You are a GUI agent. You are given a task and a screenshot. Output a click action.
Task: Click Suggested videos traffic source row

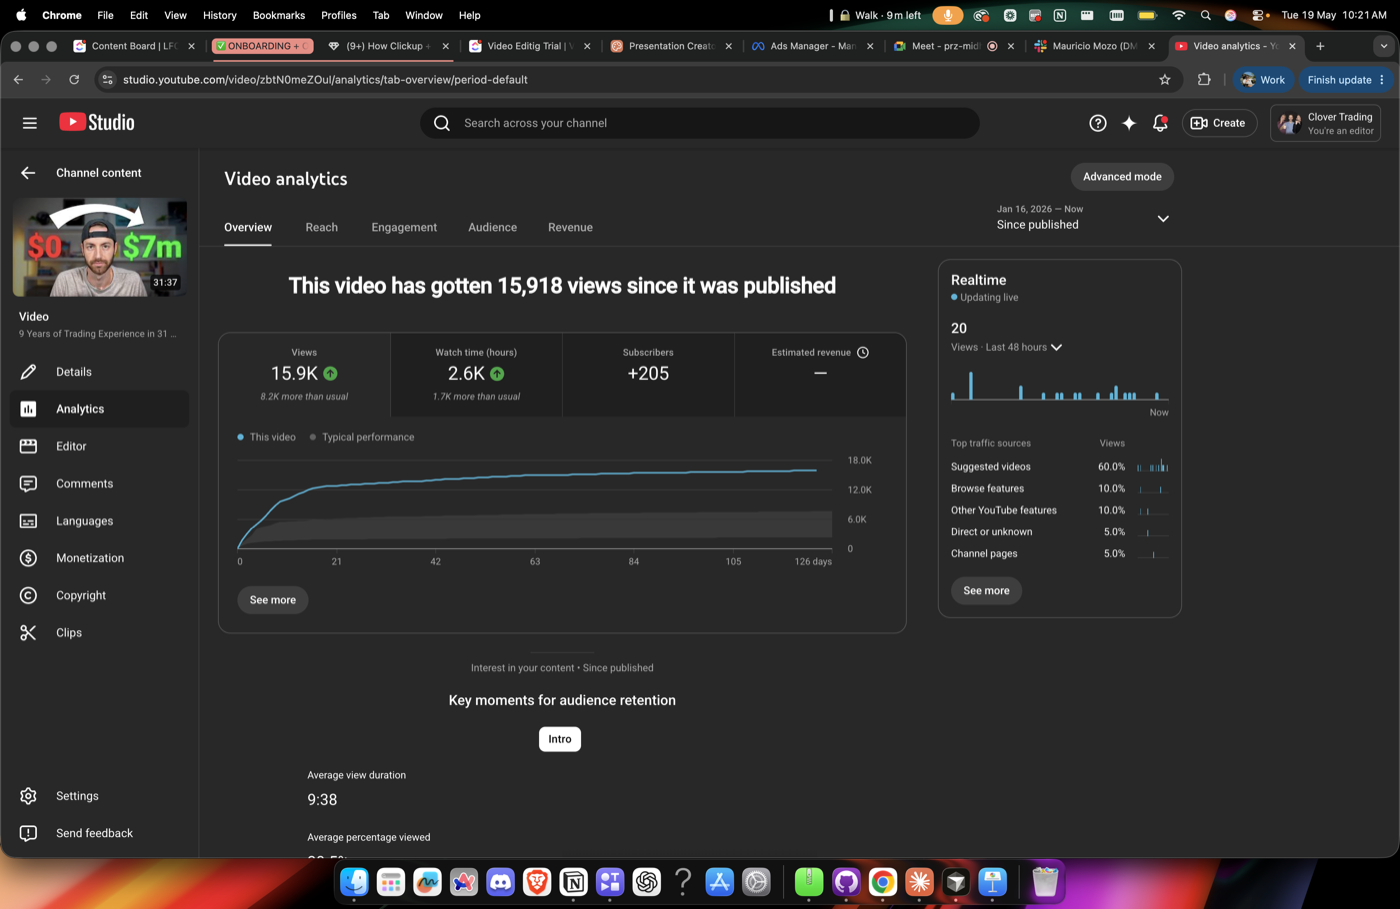click(1059, 467)
